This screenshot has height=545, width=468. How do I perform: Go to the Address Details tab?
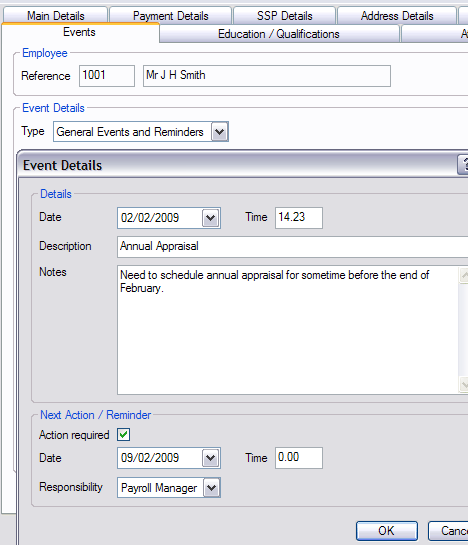[x=397, y=16]
